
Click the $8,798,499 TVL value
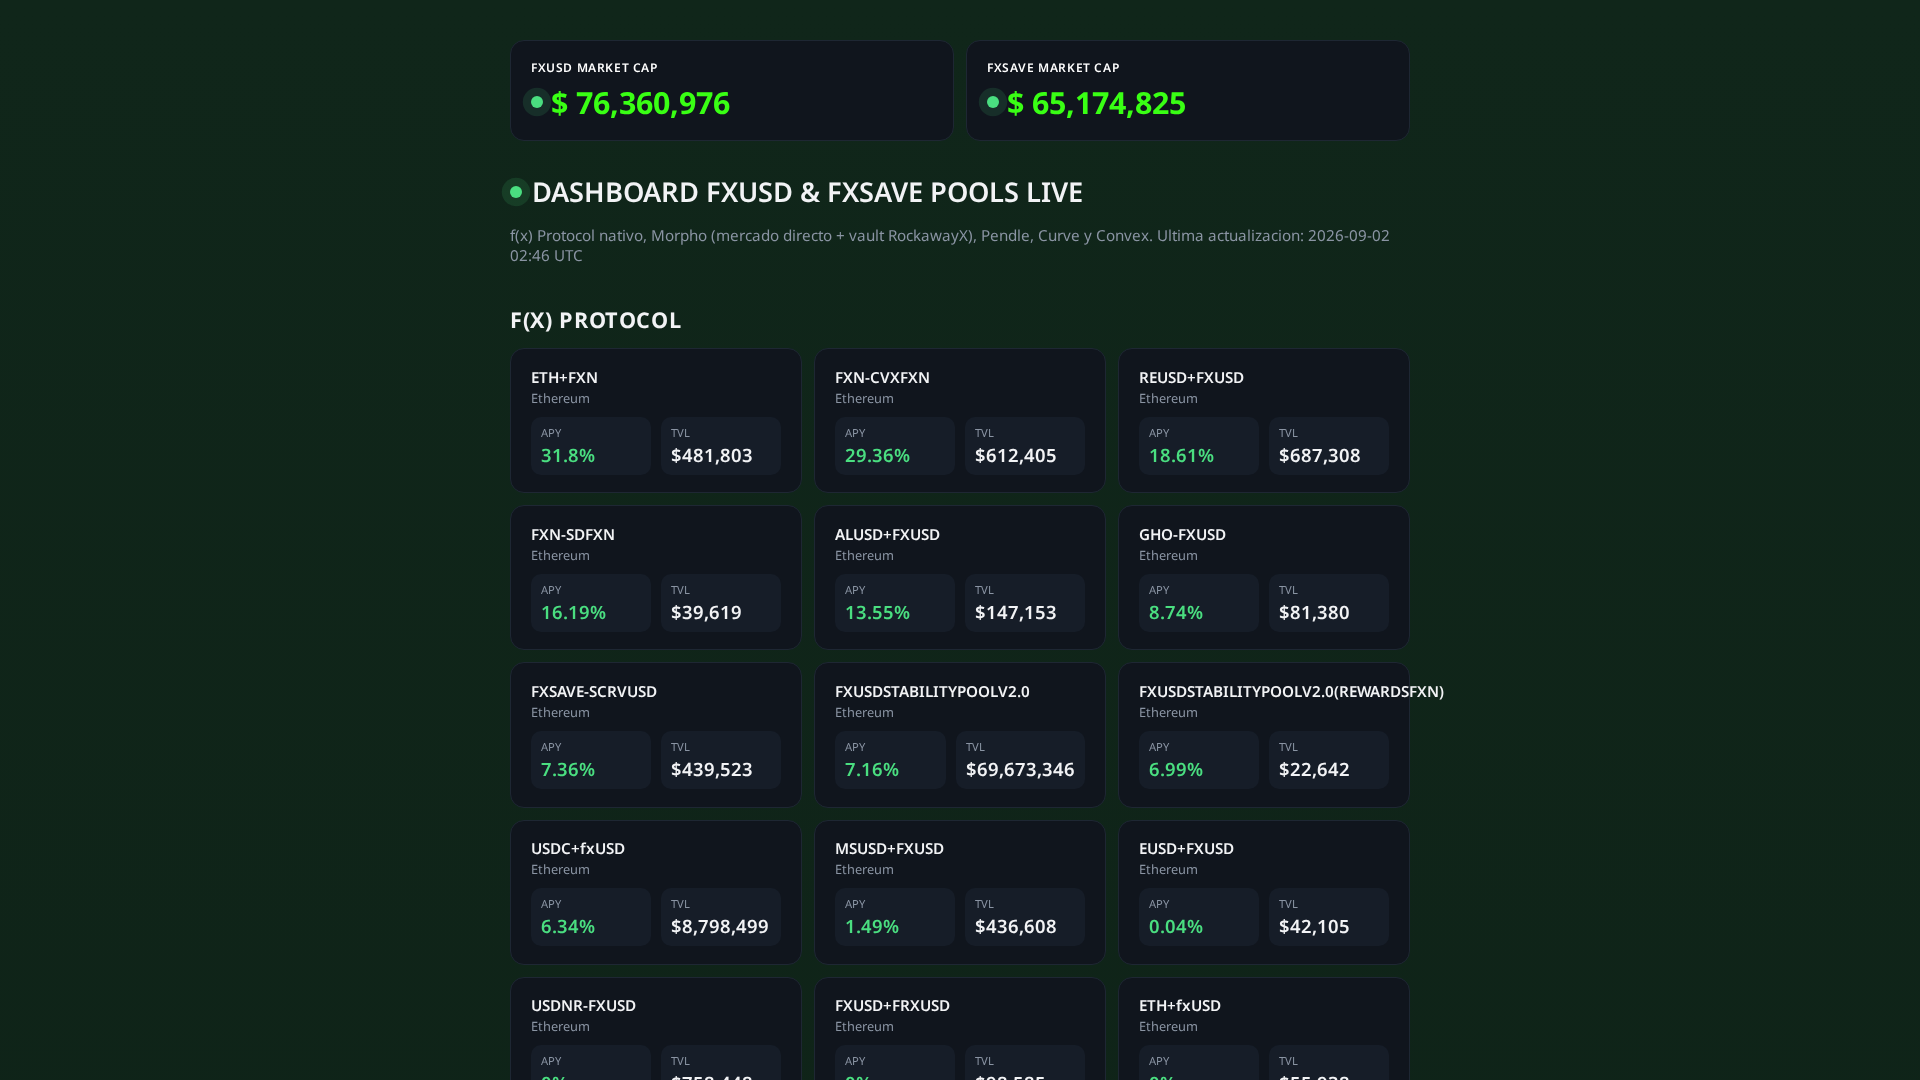point(720,926)
